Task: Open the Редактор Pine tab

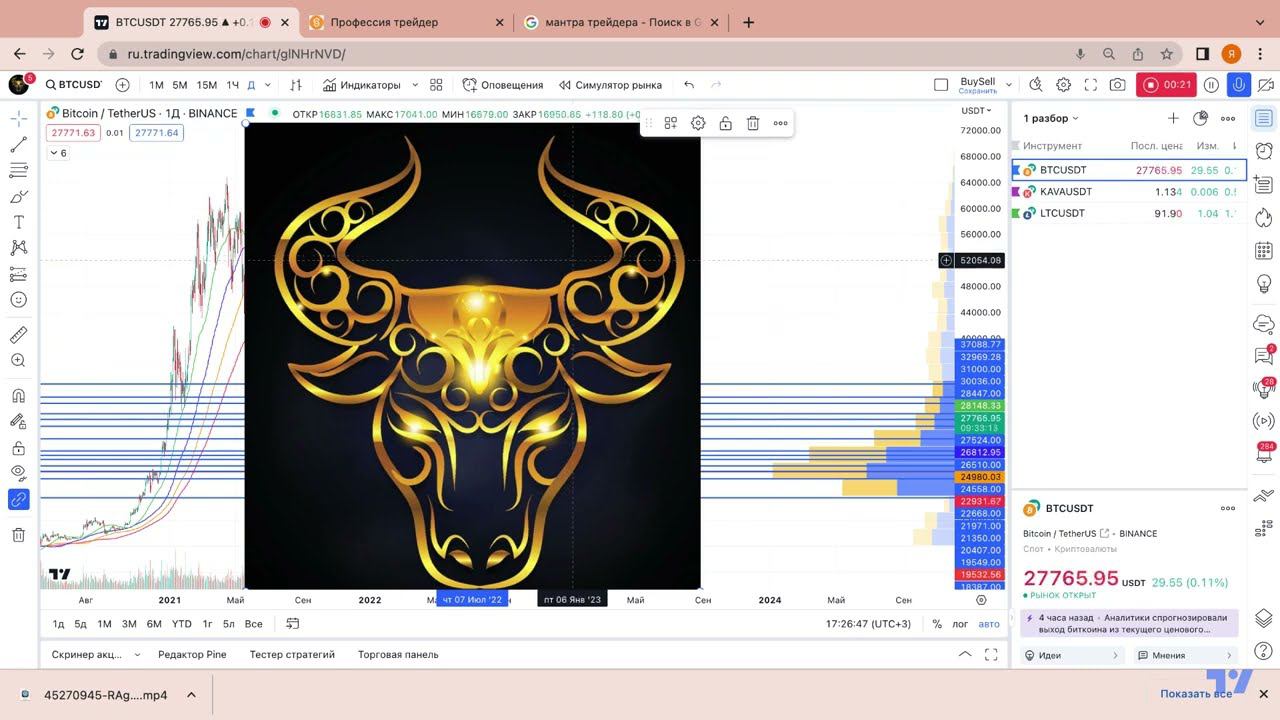Action: pyautogui.click(x=192, y=655)
